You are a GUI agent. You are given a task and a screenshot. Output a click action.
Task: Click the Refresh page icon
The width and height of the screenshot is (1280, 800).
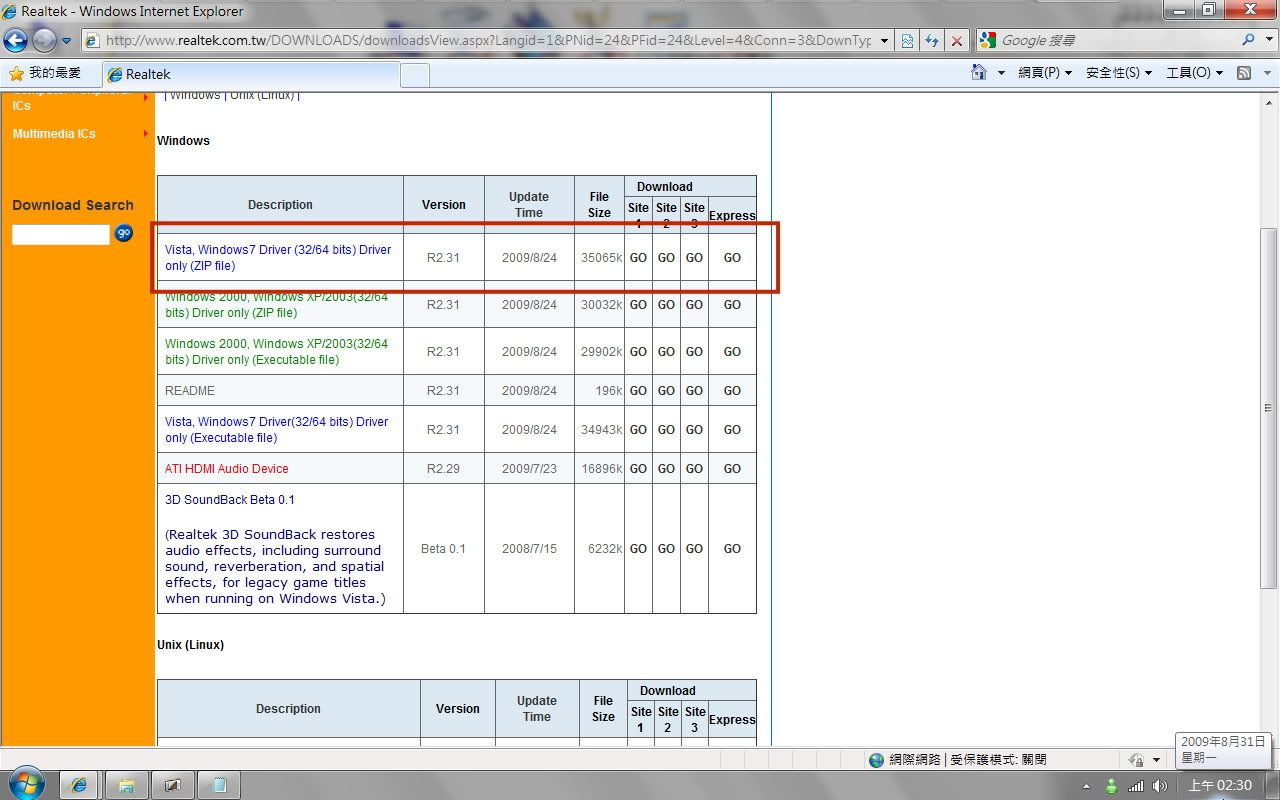click(x=932, y=40)
